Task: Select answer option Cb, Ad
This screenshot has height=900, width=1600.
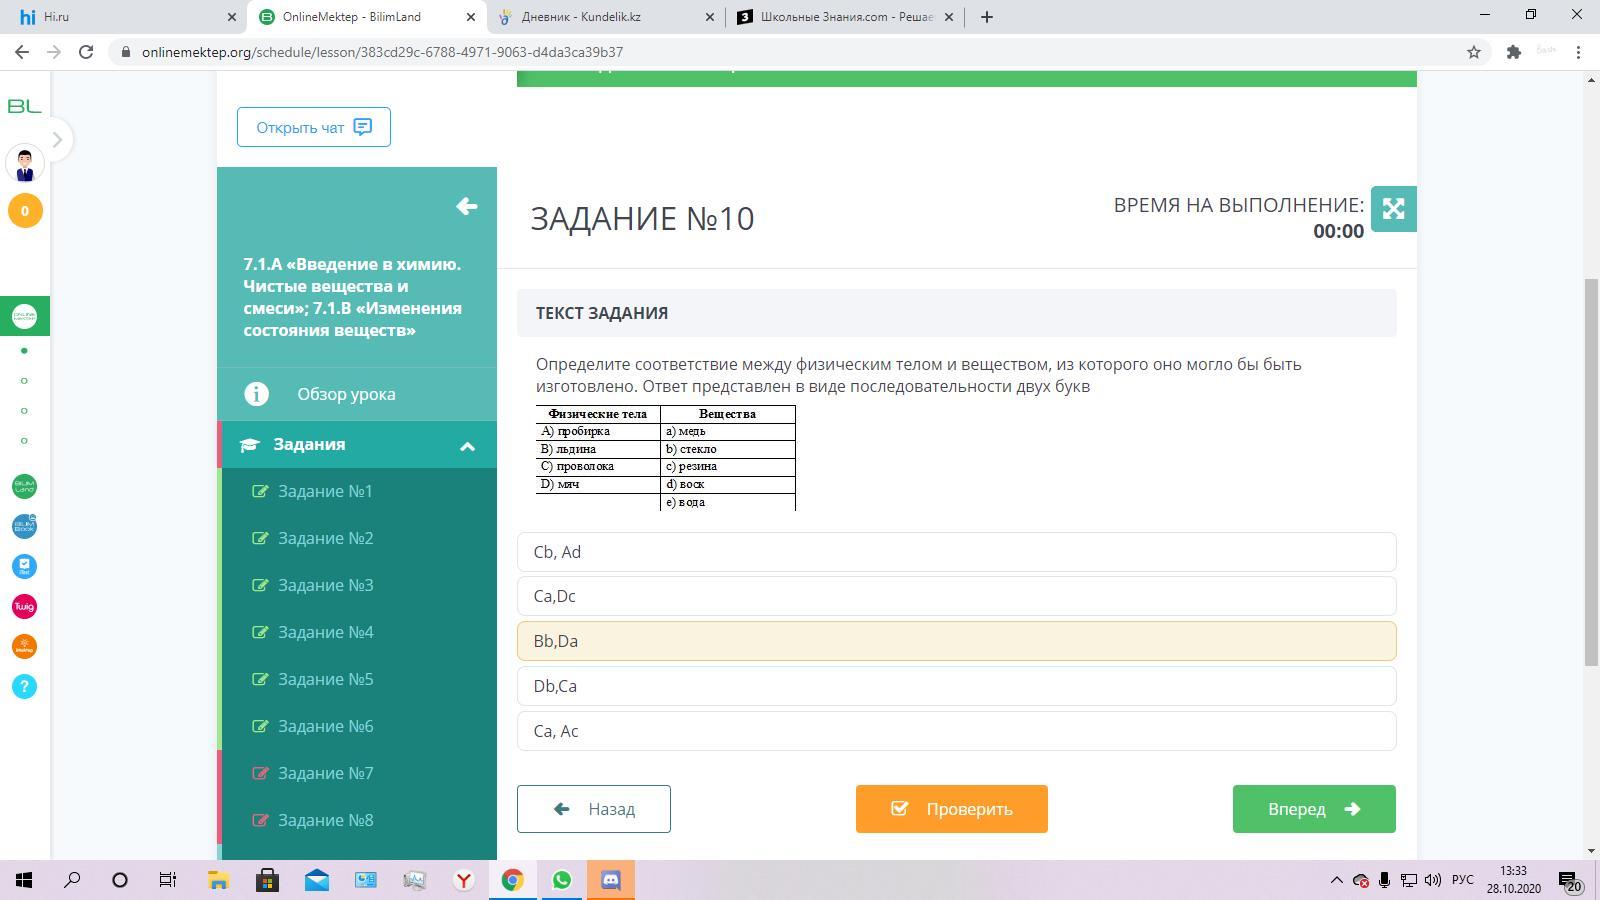Action: tap(956, 552)
